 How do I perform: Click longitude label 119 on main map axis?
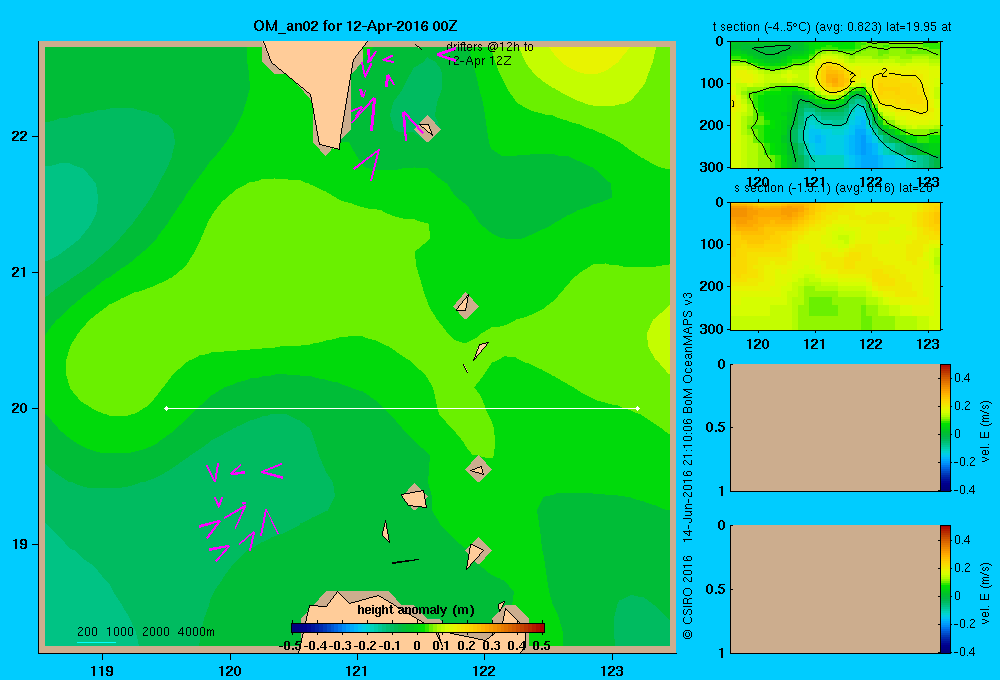click(x=102, y=670)
